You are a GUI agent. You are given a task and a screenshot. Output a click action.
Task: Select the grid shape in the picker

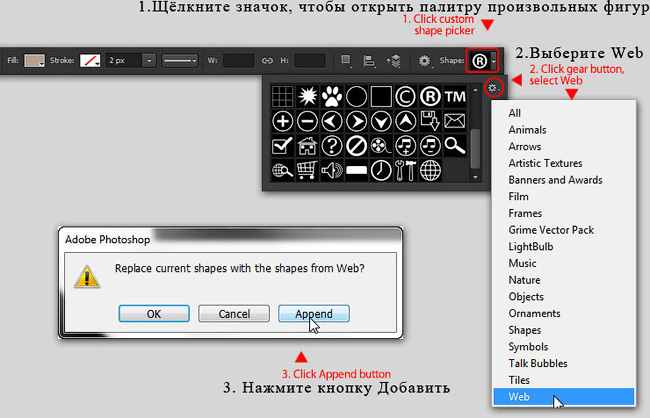283,97
